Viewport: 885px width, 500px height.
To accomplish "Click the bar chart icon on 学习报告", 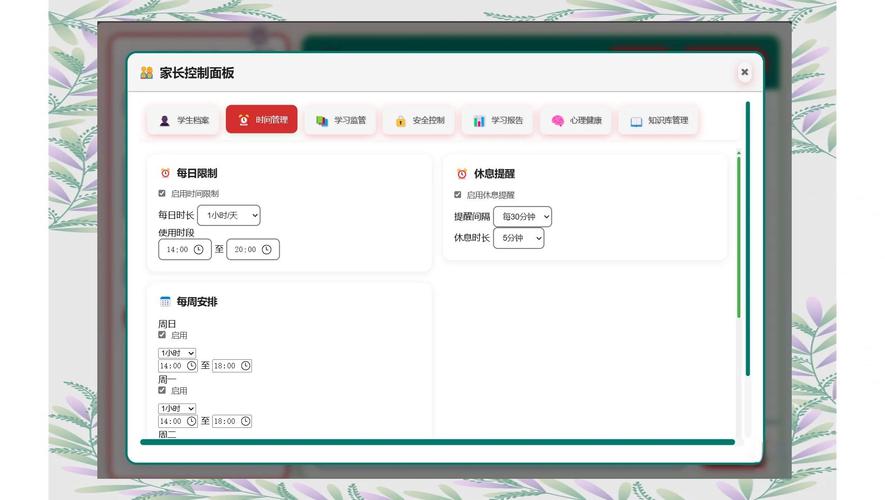I will click(x=479, y=121).
